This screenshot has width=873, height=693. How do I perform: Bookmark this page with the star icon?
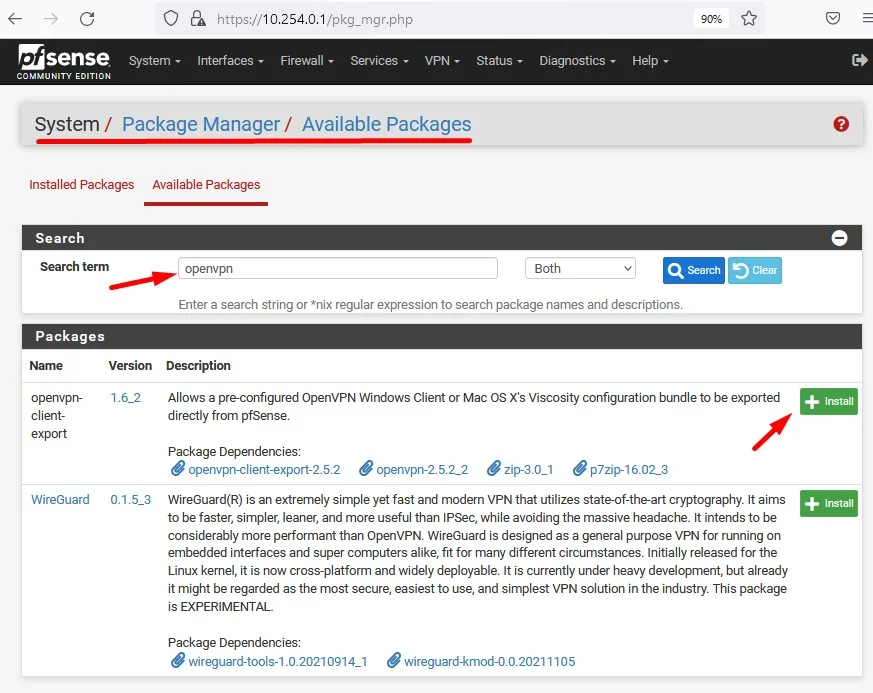pos(749,18)
